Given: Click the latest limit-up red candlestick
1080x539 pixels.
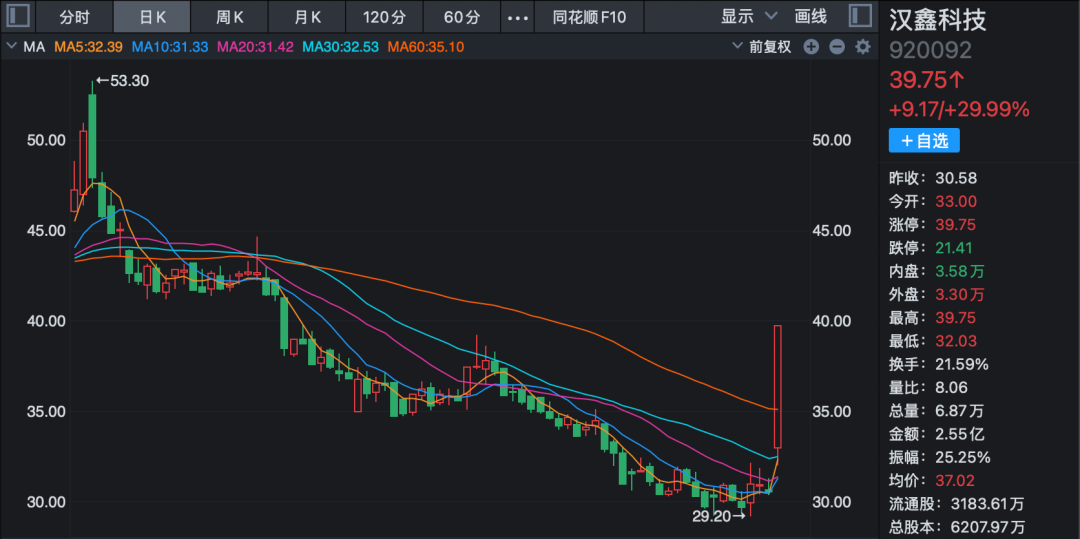Looking at the screenshot, I should tap(777, 385).
